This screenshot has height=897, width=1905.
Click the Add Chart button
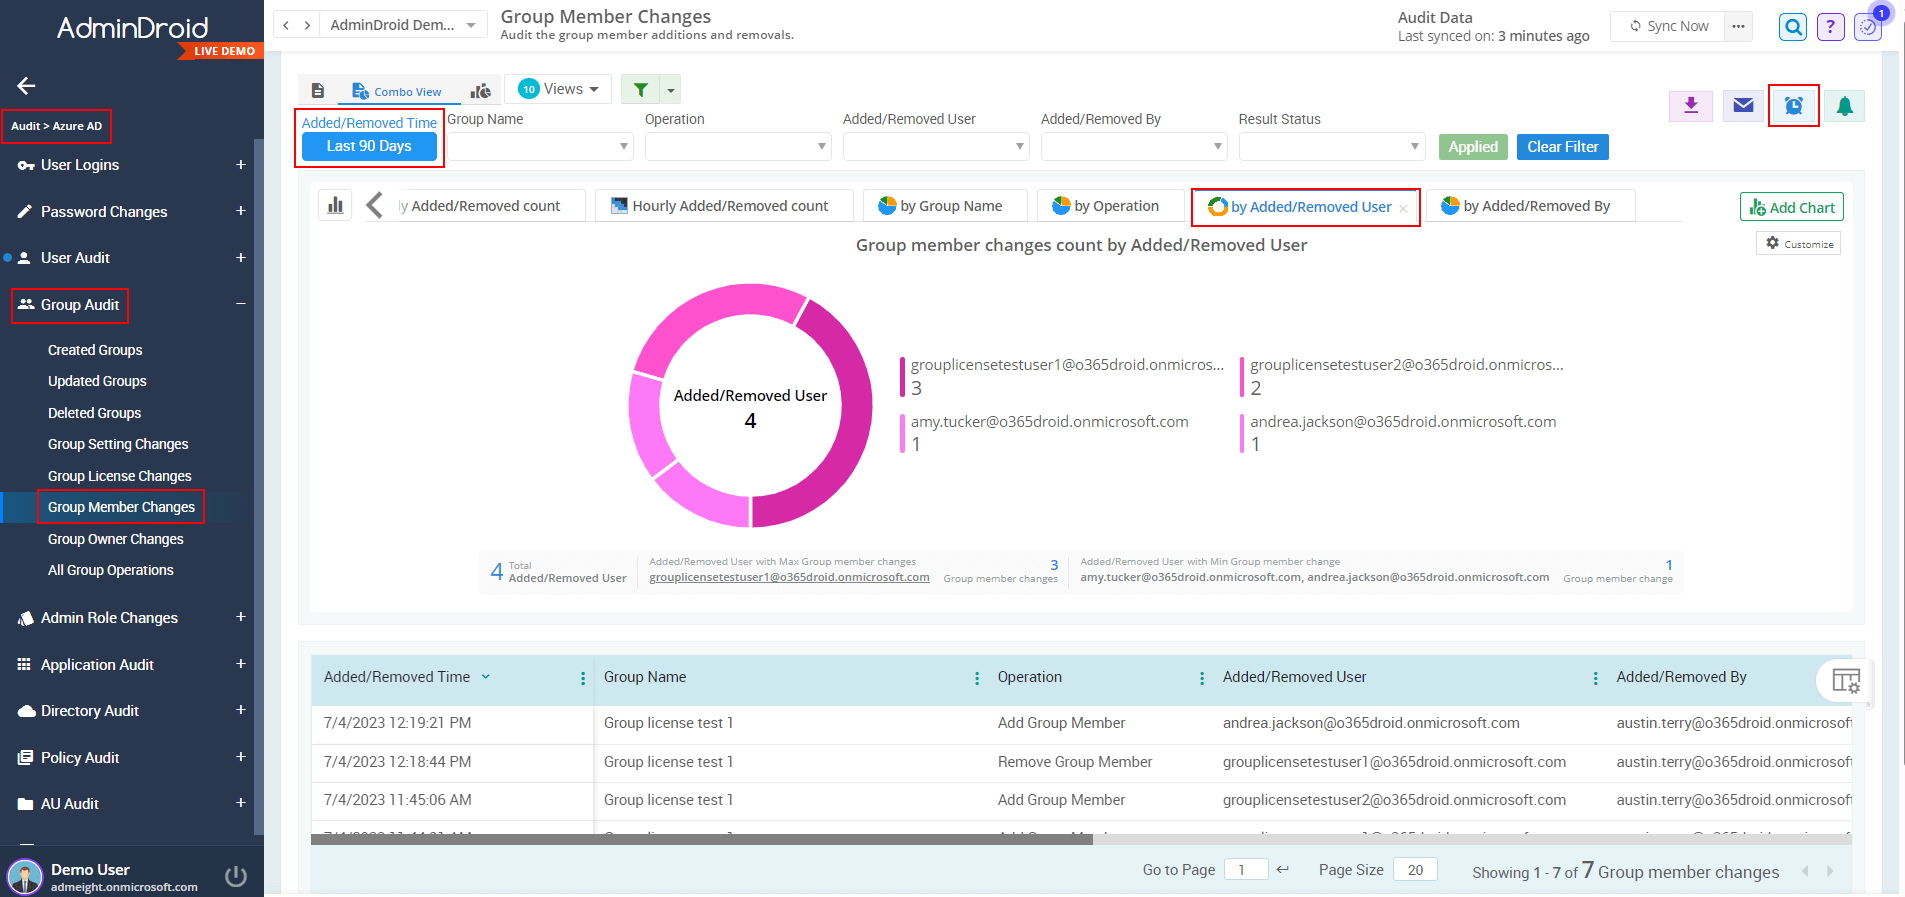click(x=1791, y=207)
